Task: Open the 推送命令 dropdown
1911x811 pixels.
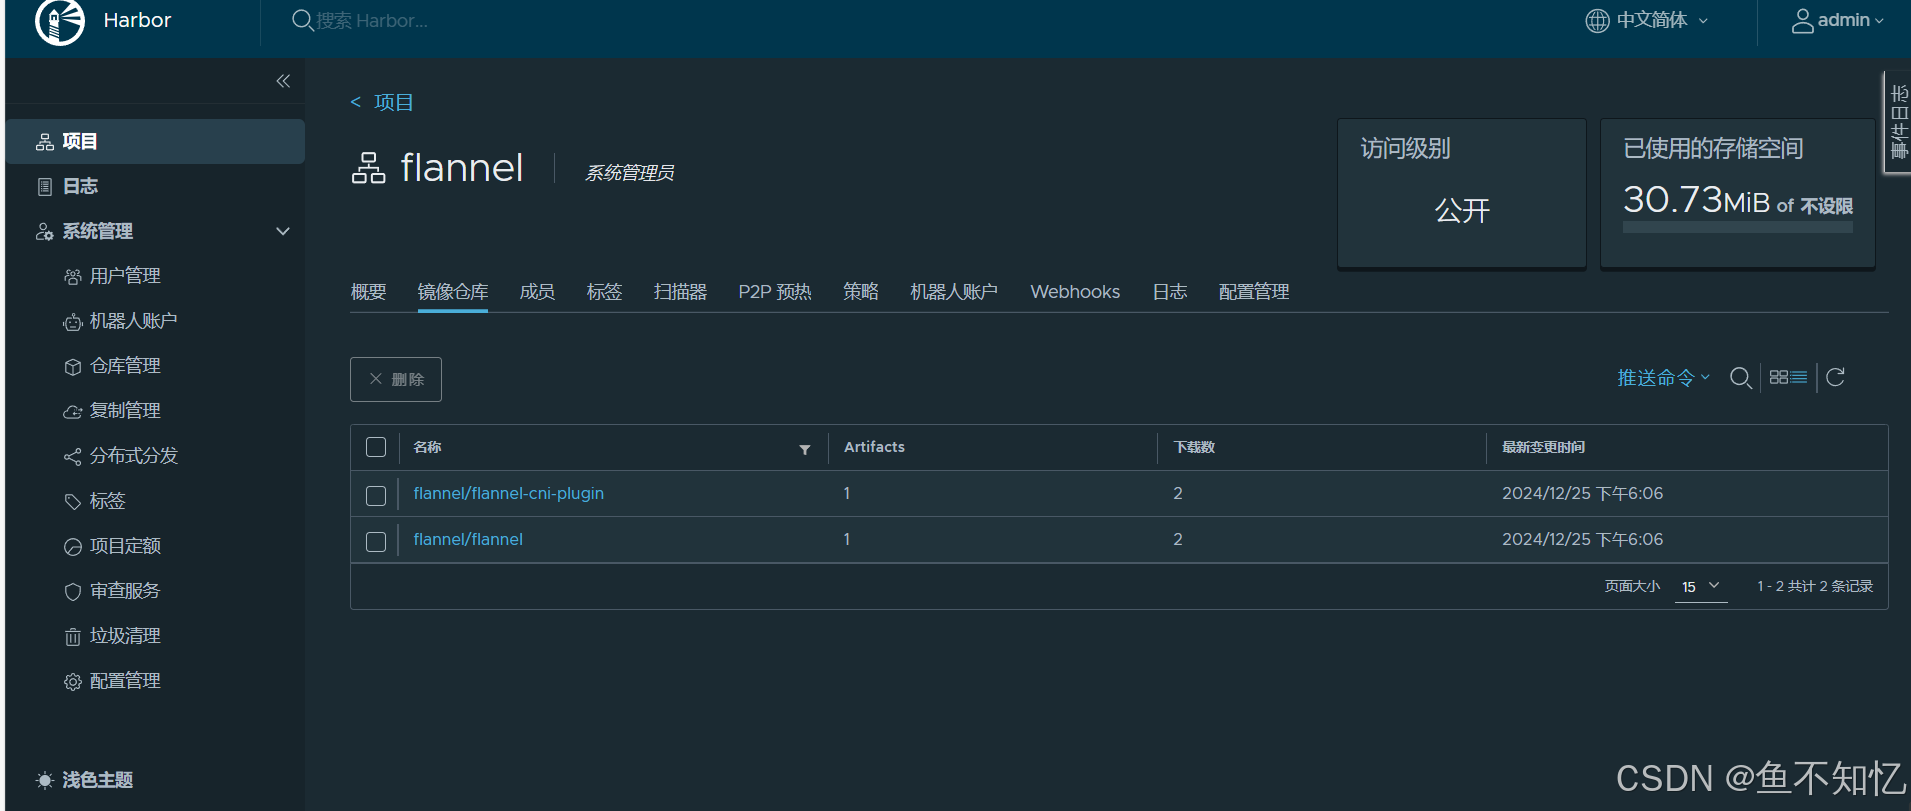Action: point(1663,378)
